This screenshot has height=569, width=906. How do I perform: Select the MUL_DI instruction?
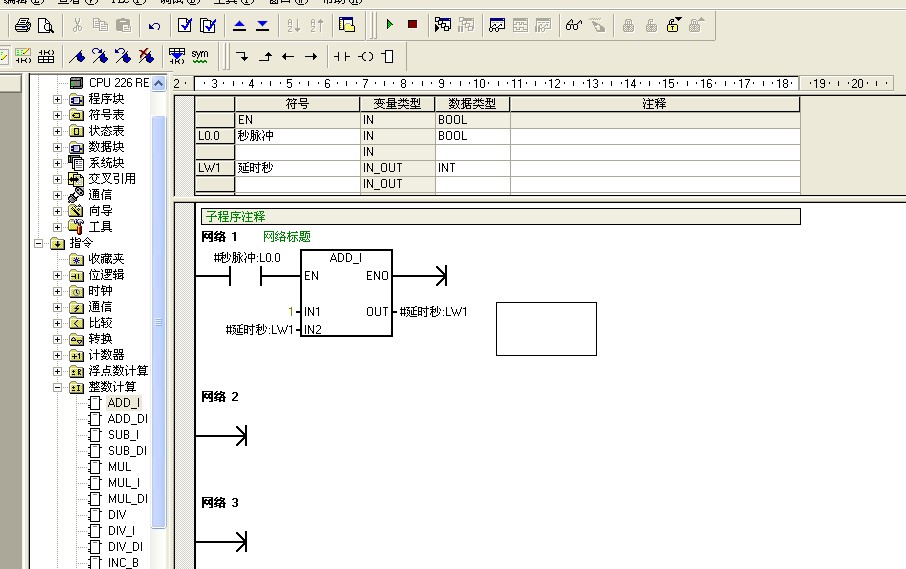pos(128,499)
